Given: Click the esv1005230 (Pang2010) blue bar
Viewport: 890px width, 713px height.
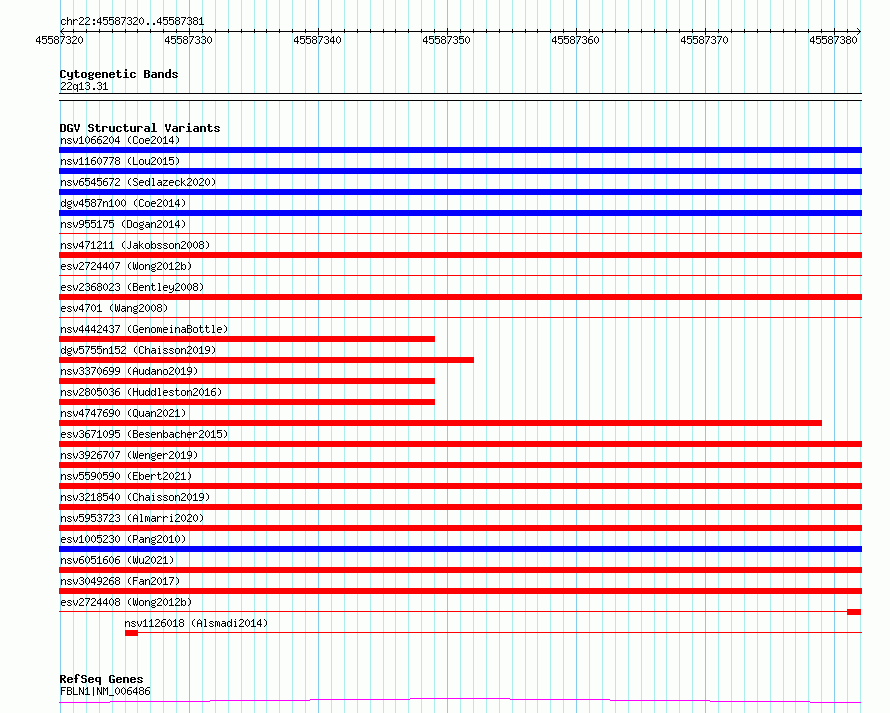Looking at the screenshot, I should point(460,549).
